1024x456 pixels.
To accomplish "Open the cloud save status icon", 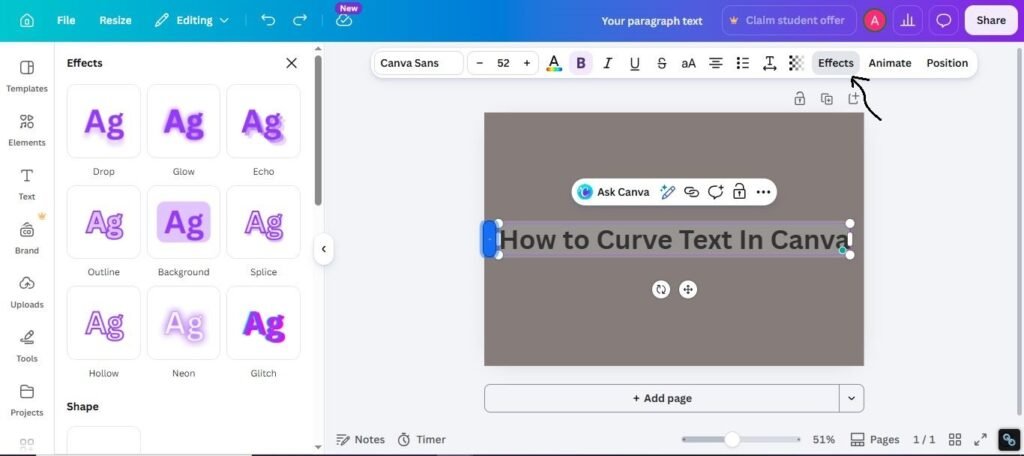I will 344,20.
